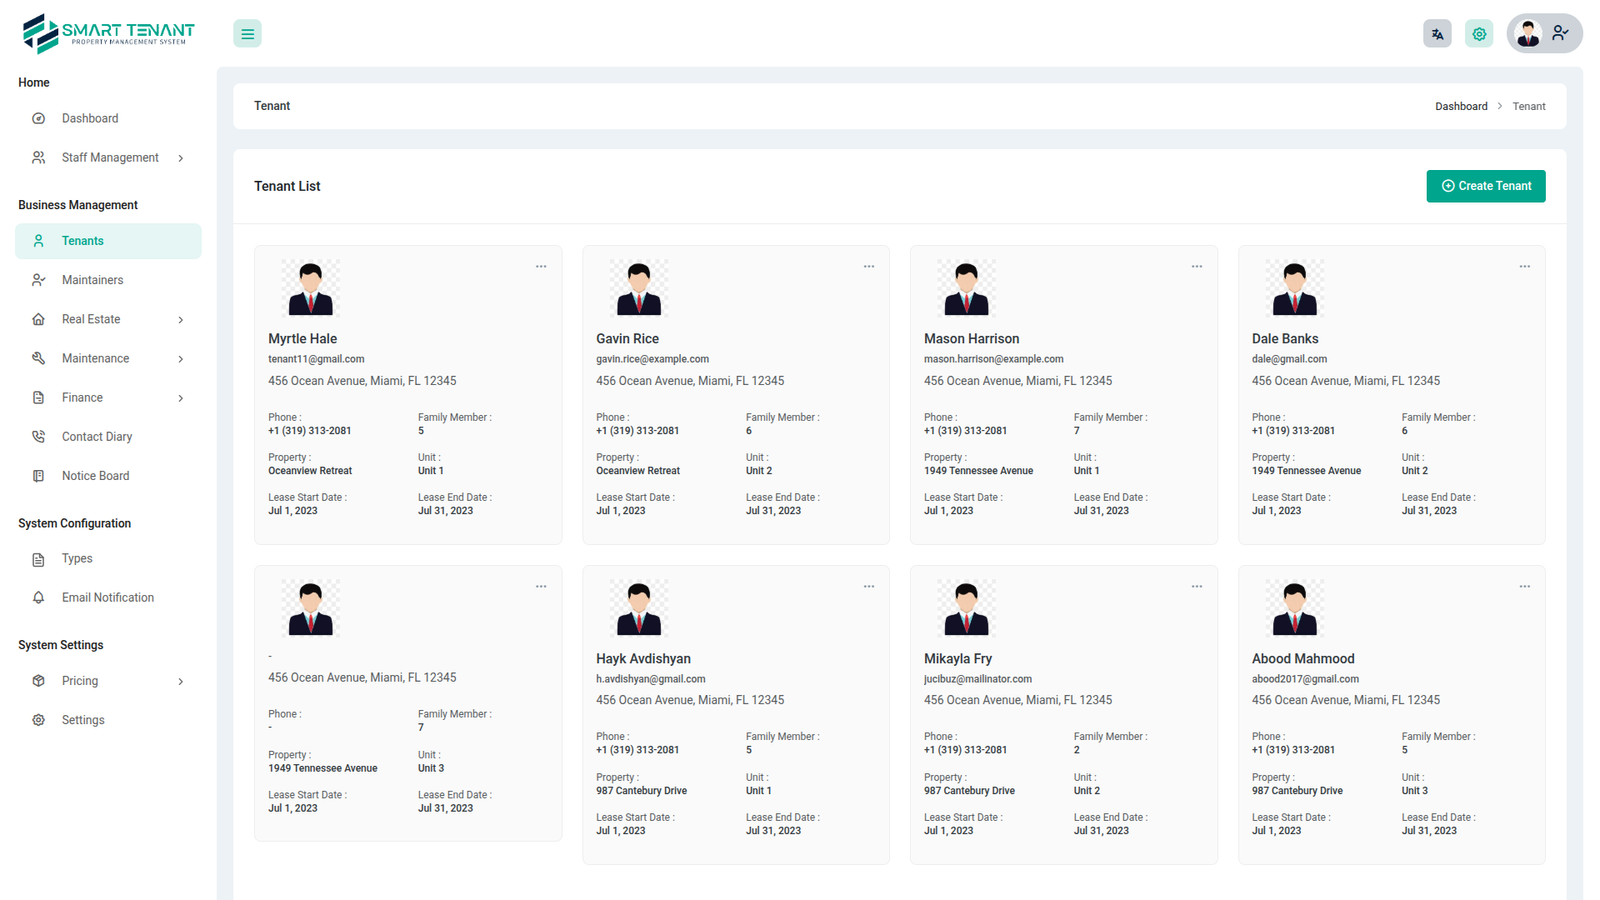The image size is (1600, 900).
Task: Open three-dot menu on Gavin Rice card
Action: 869,267
